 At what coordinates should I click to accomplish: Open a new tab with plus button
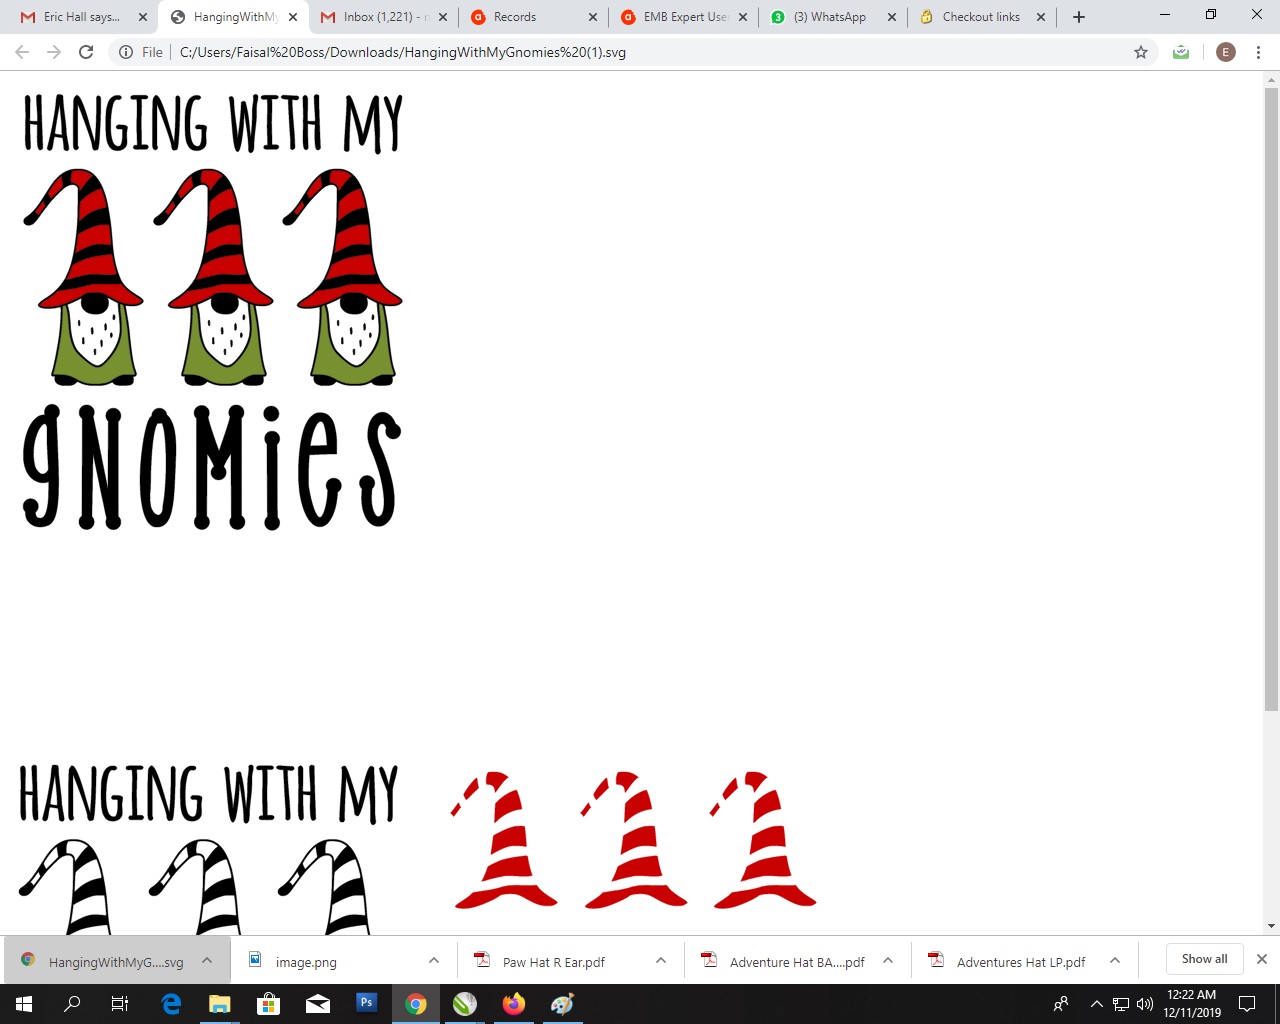tap(1079, 17)
